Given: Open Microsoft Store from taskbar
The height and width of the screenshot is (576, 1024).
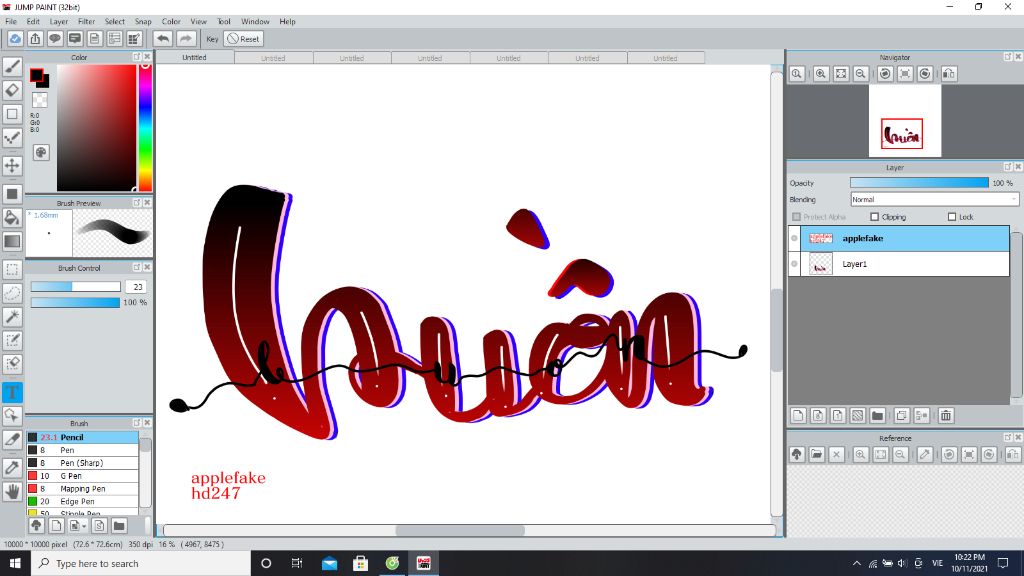Looking at the screenshot, I should click(360, 563).
